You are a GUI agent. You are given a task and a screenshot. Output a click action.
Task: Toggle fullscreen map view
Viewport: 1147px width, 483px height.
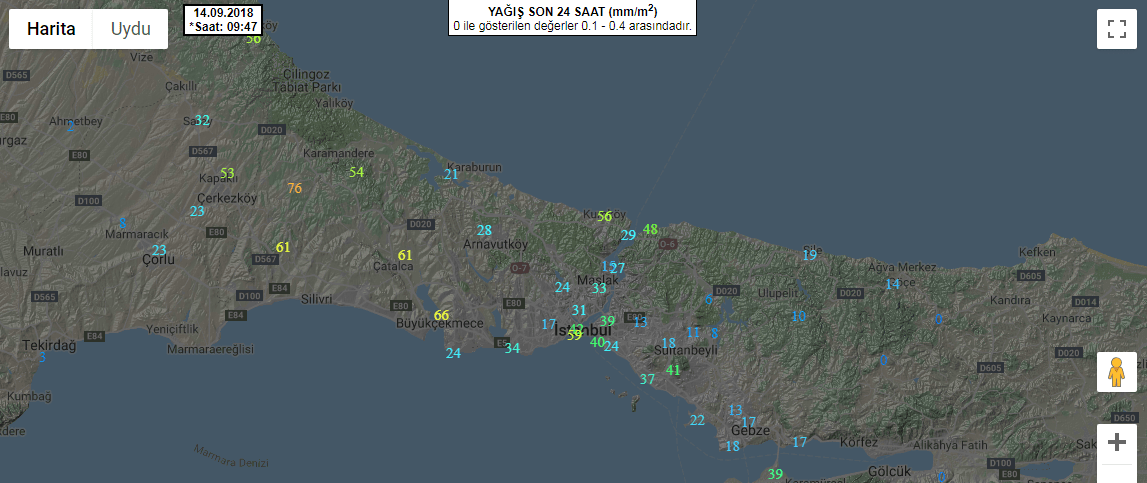tap(1116, 29)
